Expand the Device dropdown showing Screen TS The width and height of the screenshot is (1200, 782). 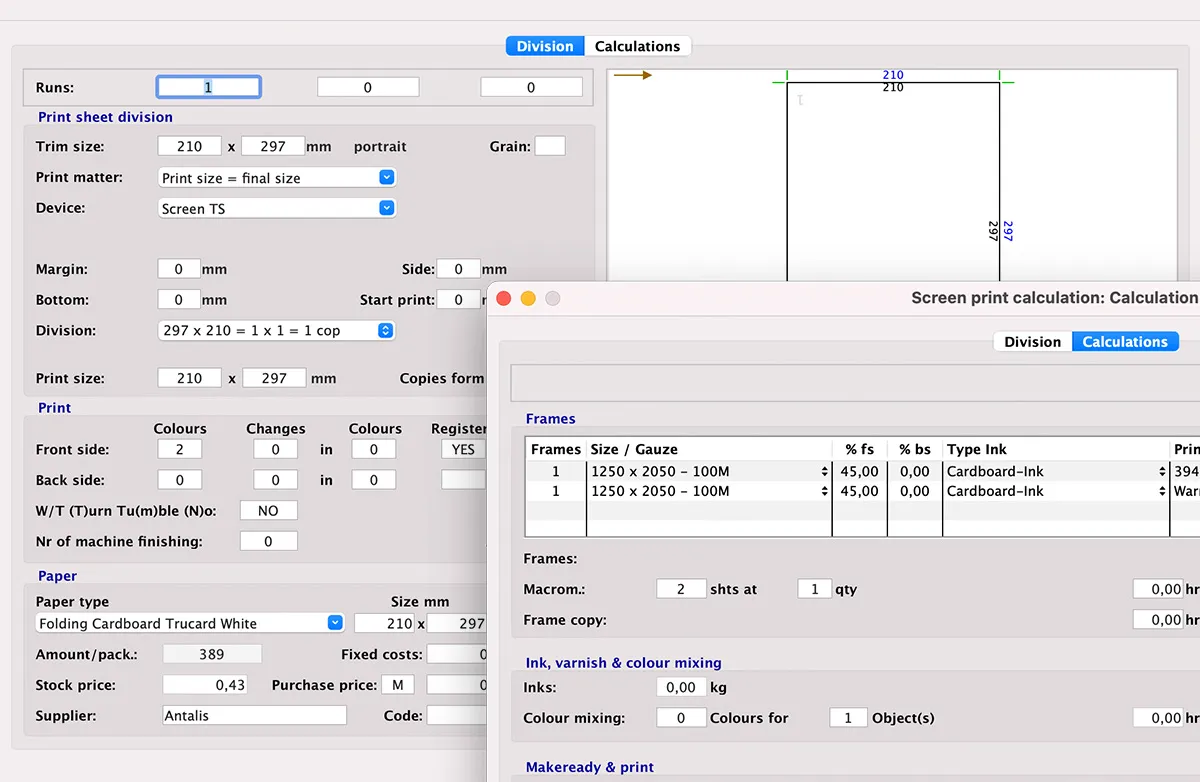click(x=278, y=209)
